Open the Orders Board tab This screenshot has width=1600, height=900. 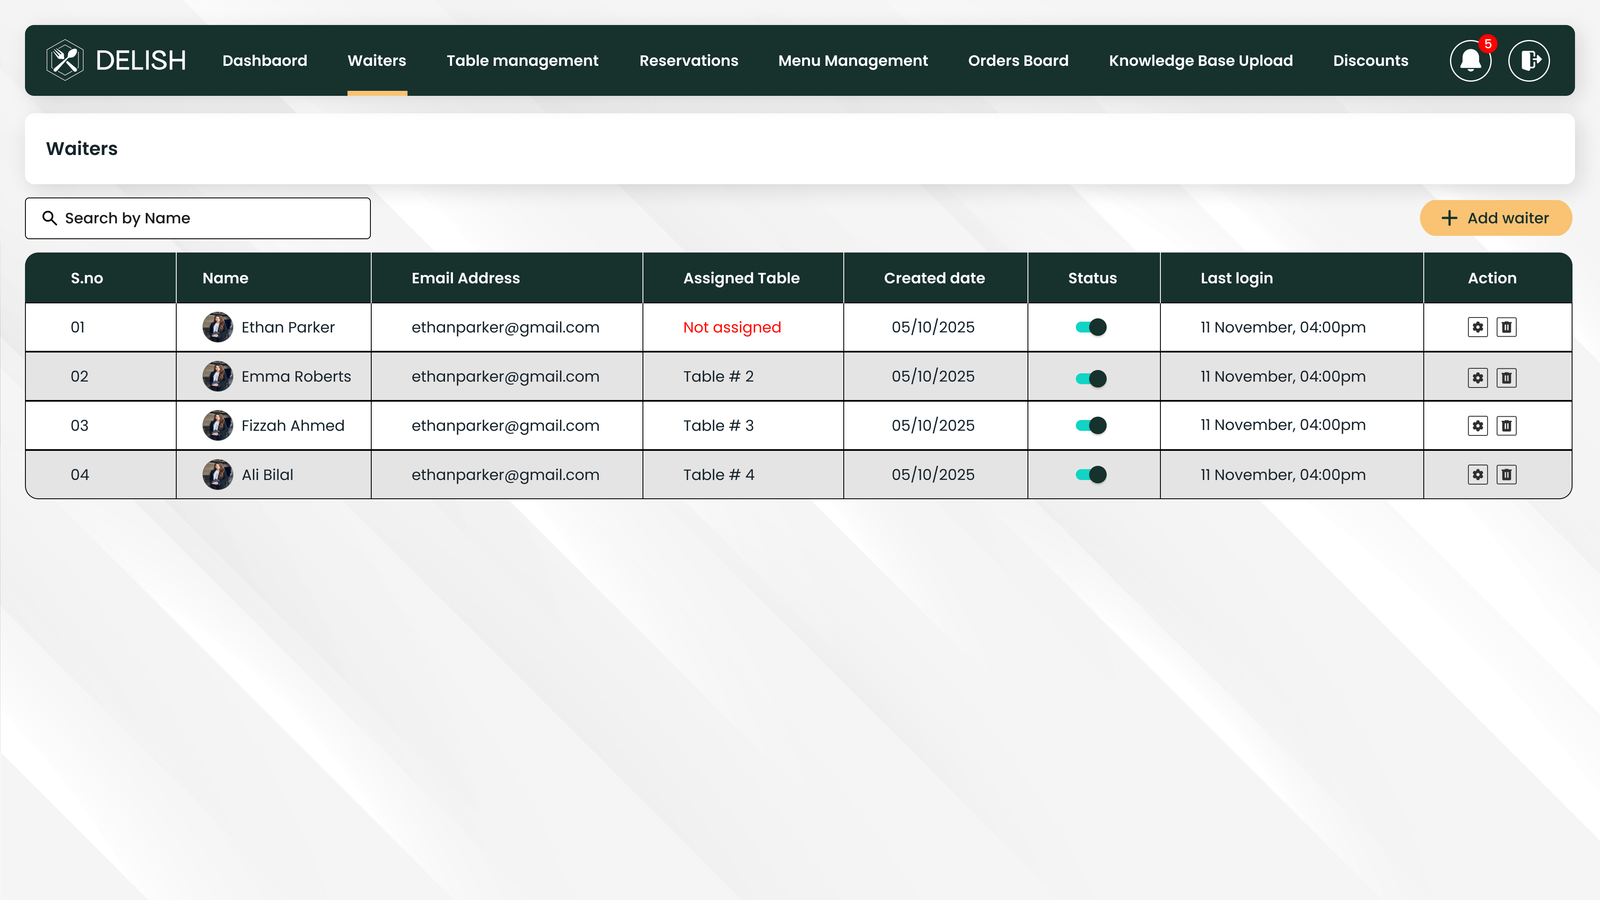pos(1018,61)
